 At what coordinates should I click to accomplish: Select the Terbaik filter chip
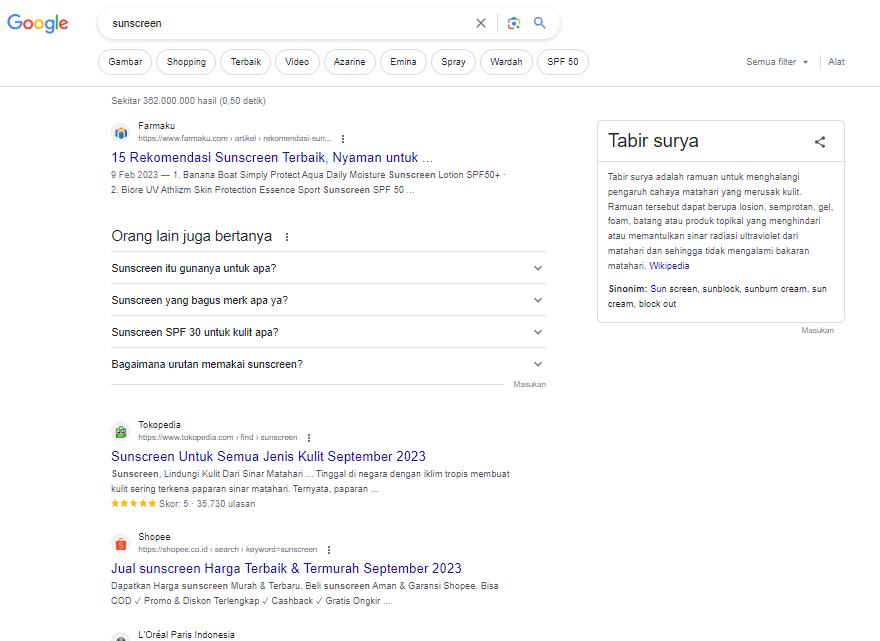246,62
